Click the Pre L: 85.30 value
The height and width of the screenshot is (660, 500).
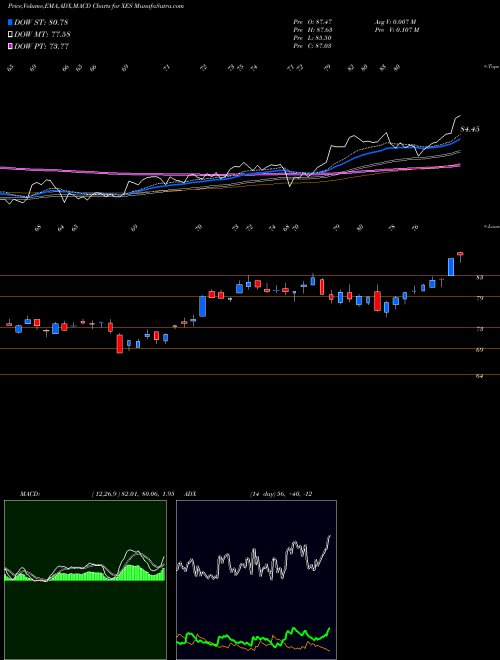(x=313, y=38)
